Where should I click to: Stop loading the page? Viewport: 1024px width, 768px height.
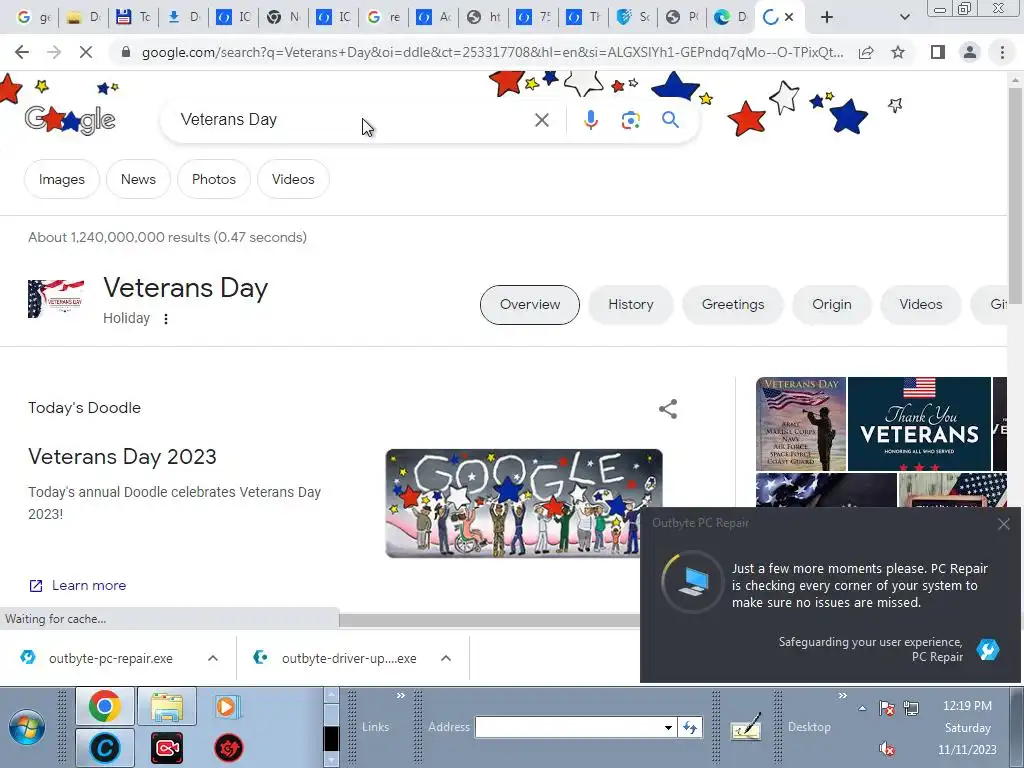86,52
